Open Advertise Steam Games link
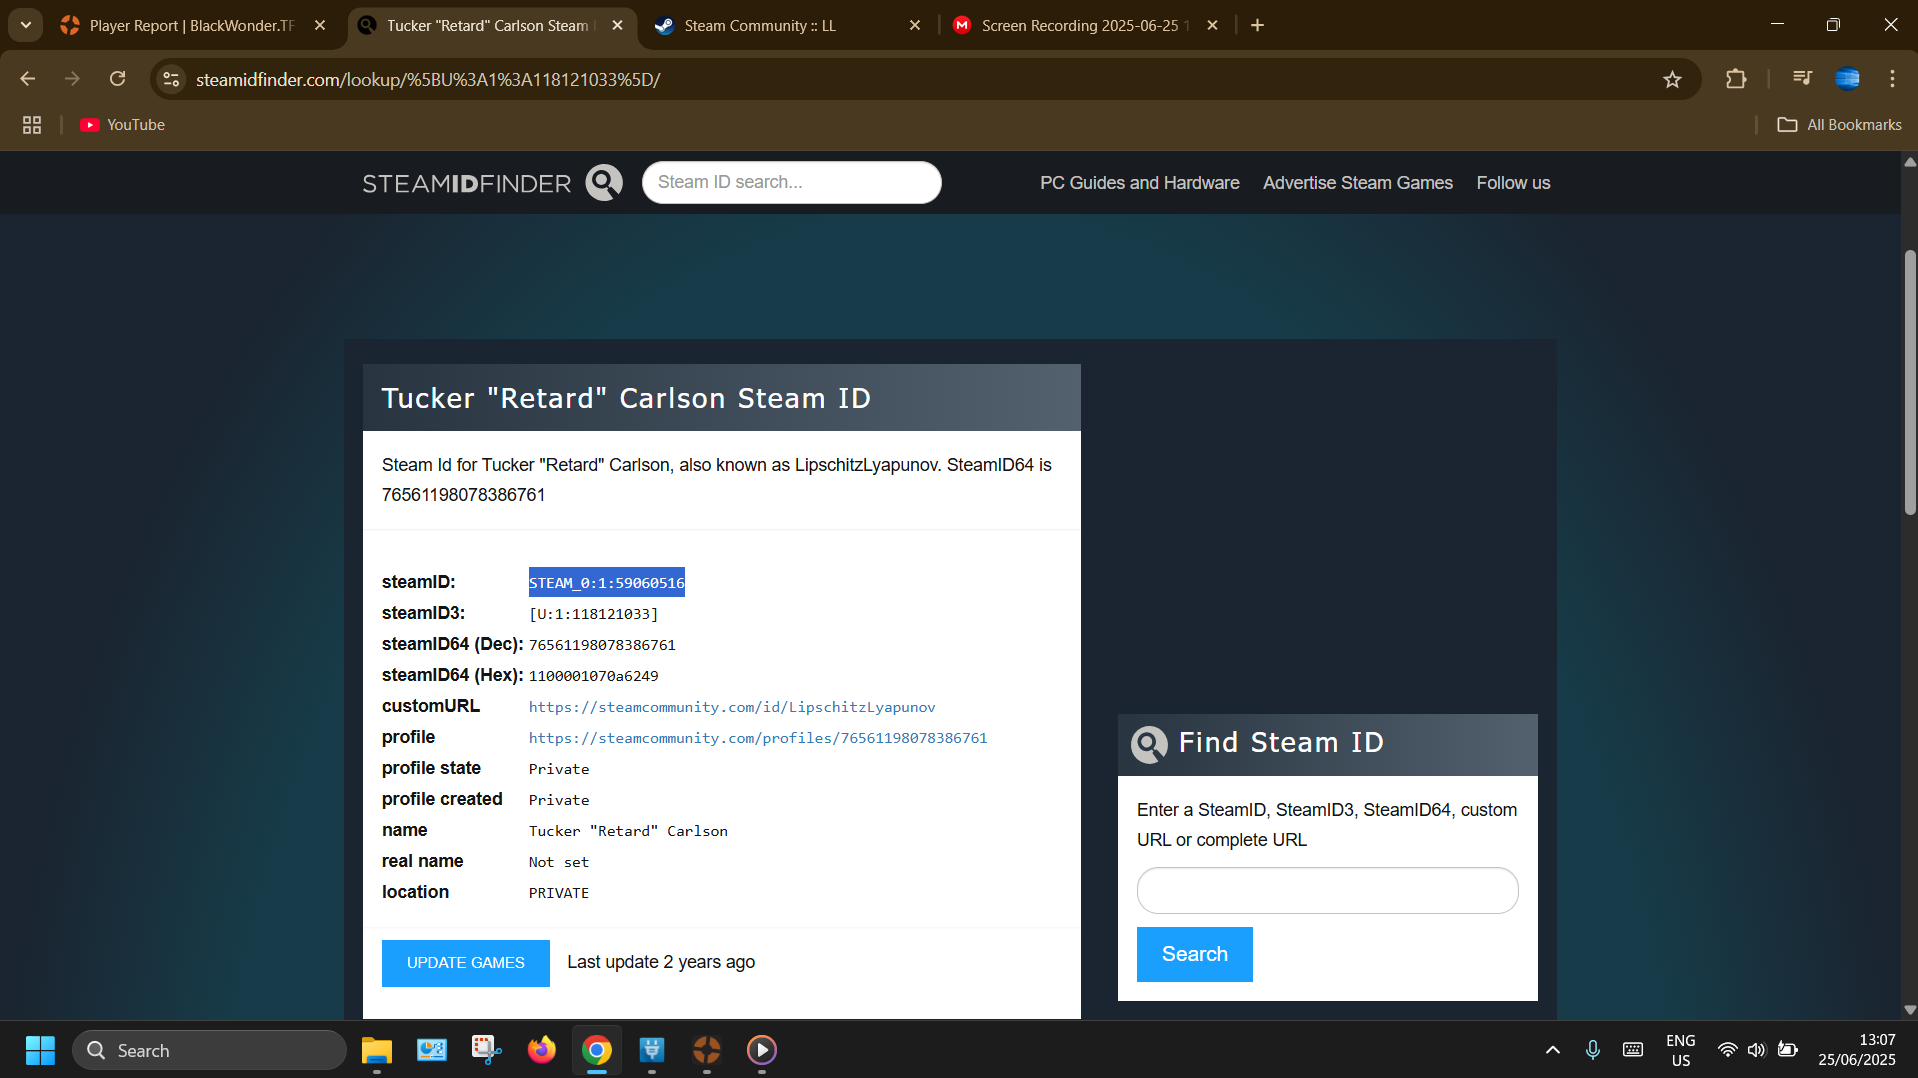This screenshot has height=1078, width=1918. click(x=1357, y=183)
